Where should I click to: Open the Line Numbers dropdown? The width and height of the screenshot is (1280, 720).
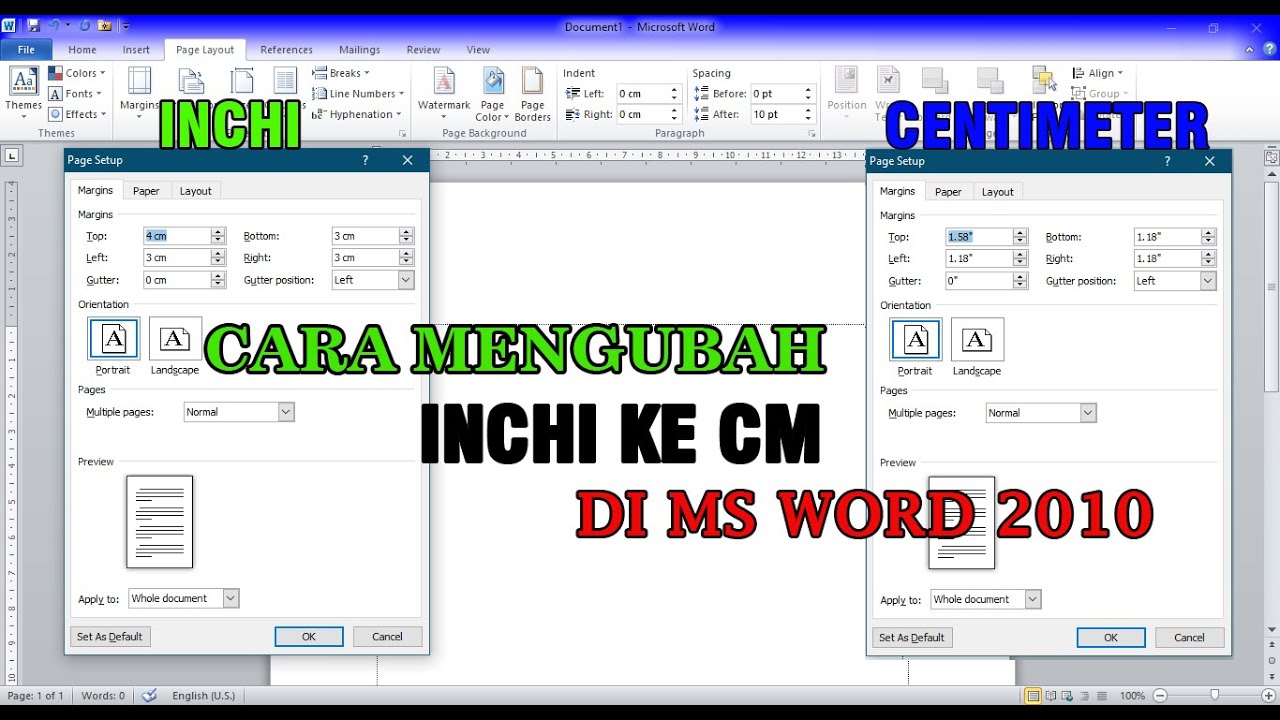[358, 94]
